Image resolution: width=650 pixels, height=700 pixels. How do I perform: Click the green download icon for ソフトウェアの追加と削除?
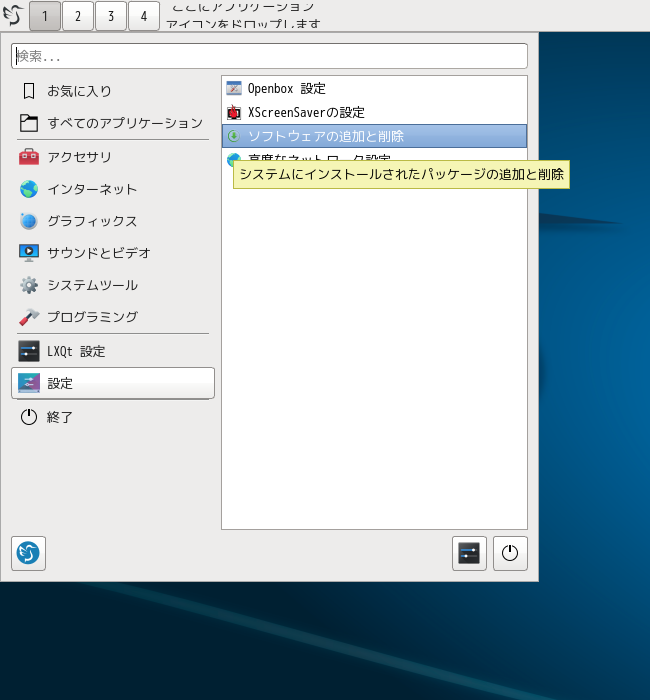(x=234, y=136)
